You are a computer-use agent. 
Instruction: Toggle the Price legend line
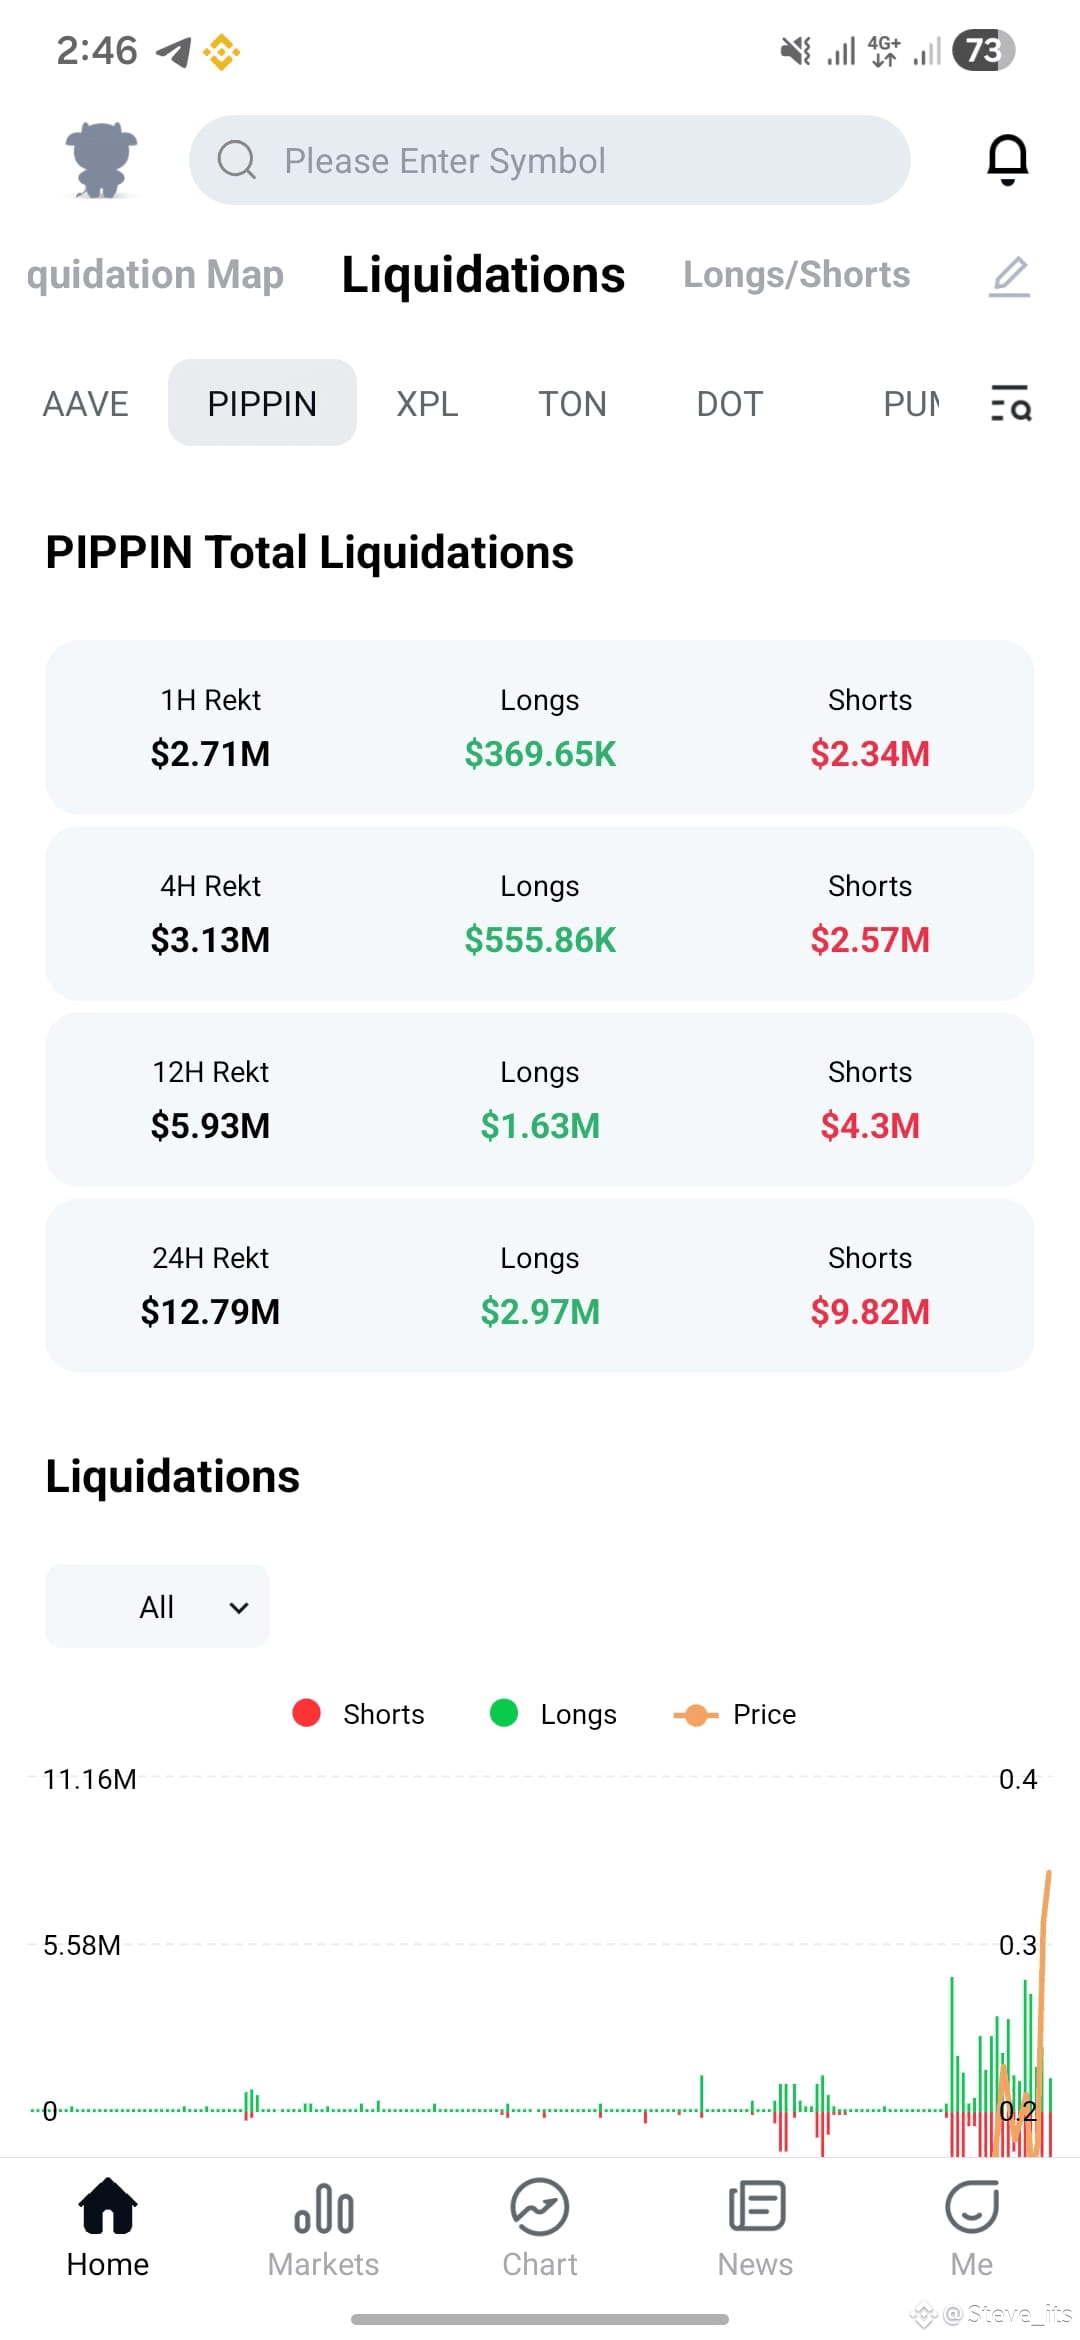tap(735, 1714)
